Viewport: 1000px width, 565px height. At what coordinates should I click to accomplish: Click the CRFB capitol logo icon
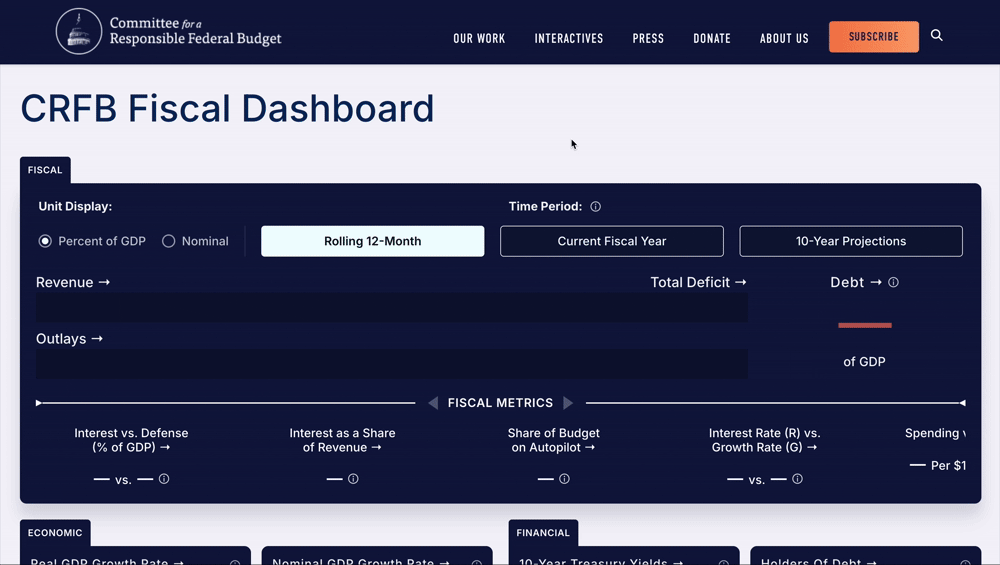click(x=78, y=31)
